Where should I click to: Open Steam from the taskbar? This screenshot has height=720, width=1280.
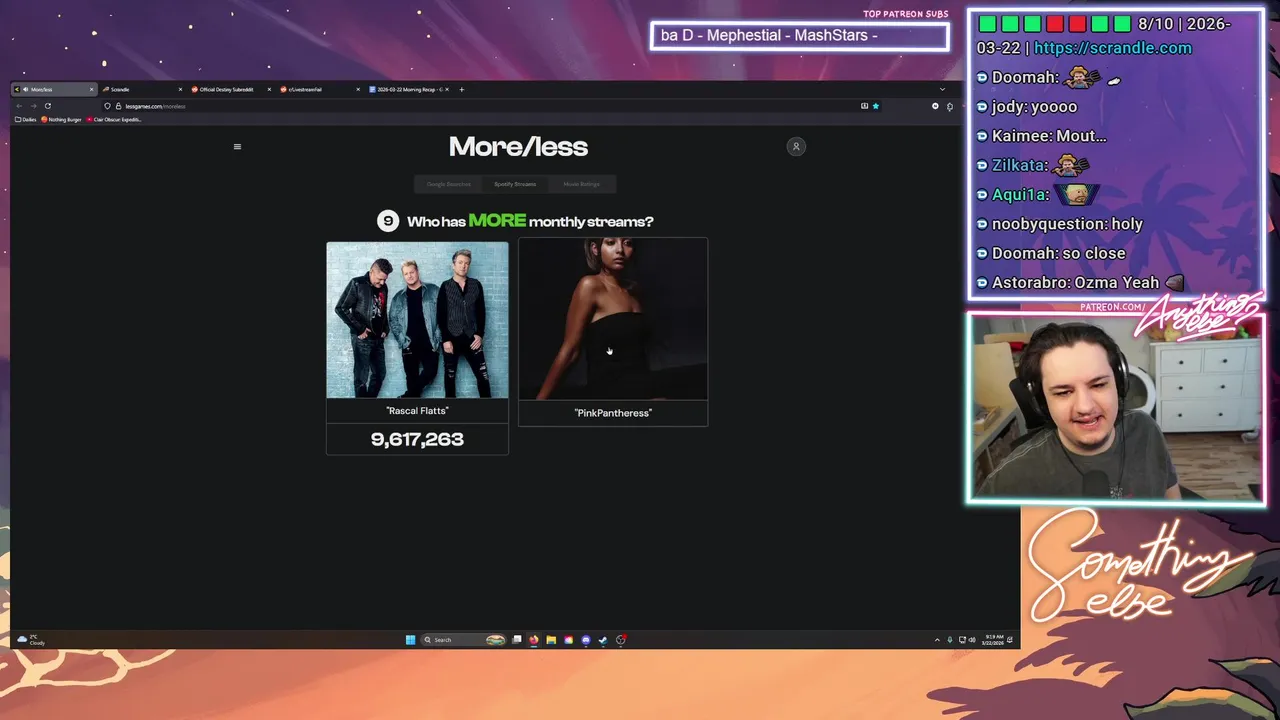coord(603,640)
